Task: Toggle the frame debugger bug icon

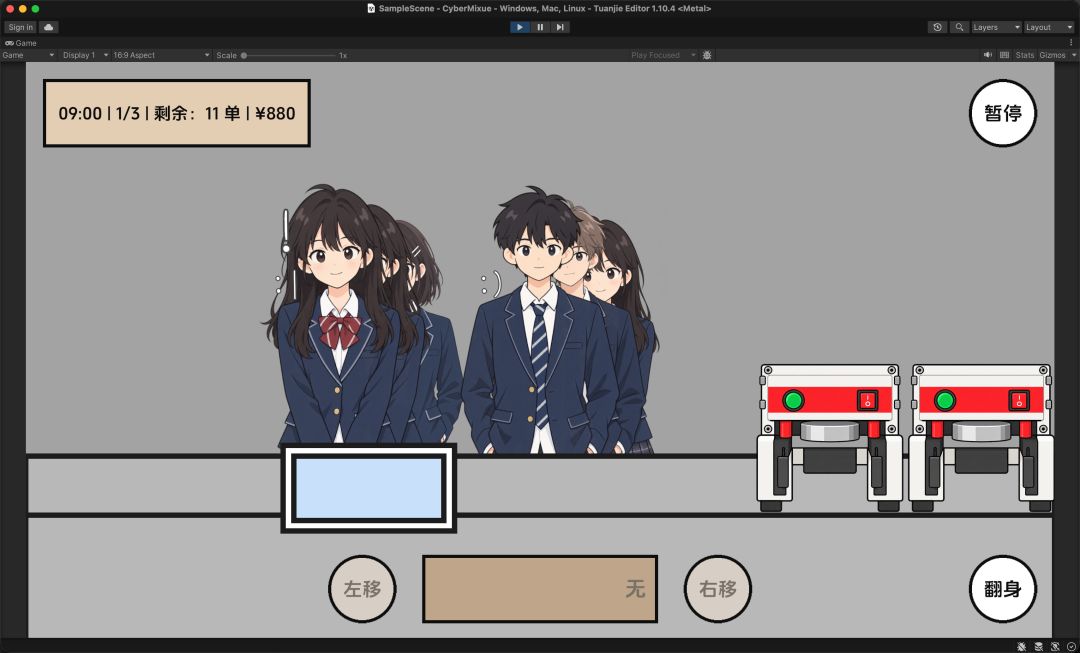Action: pos(707,55)
